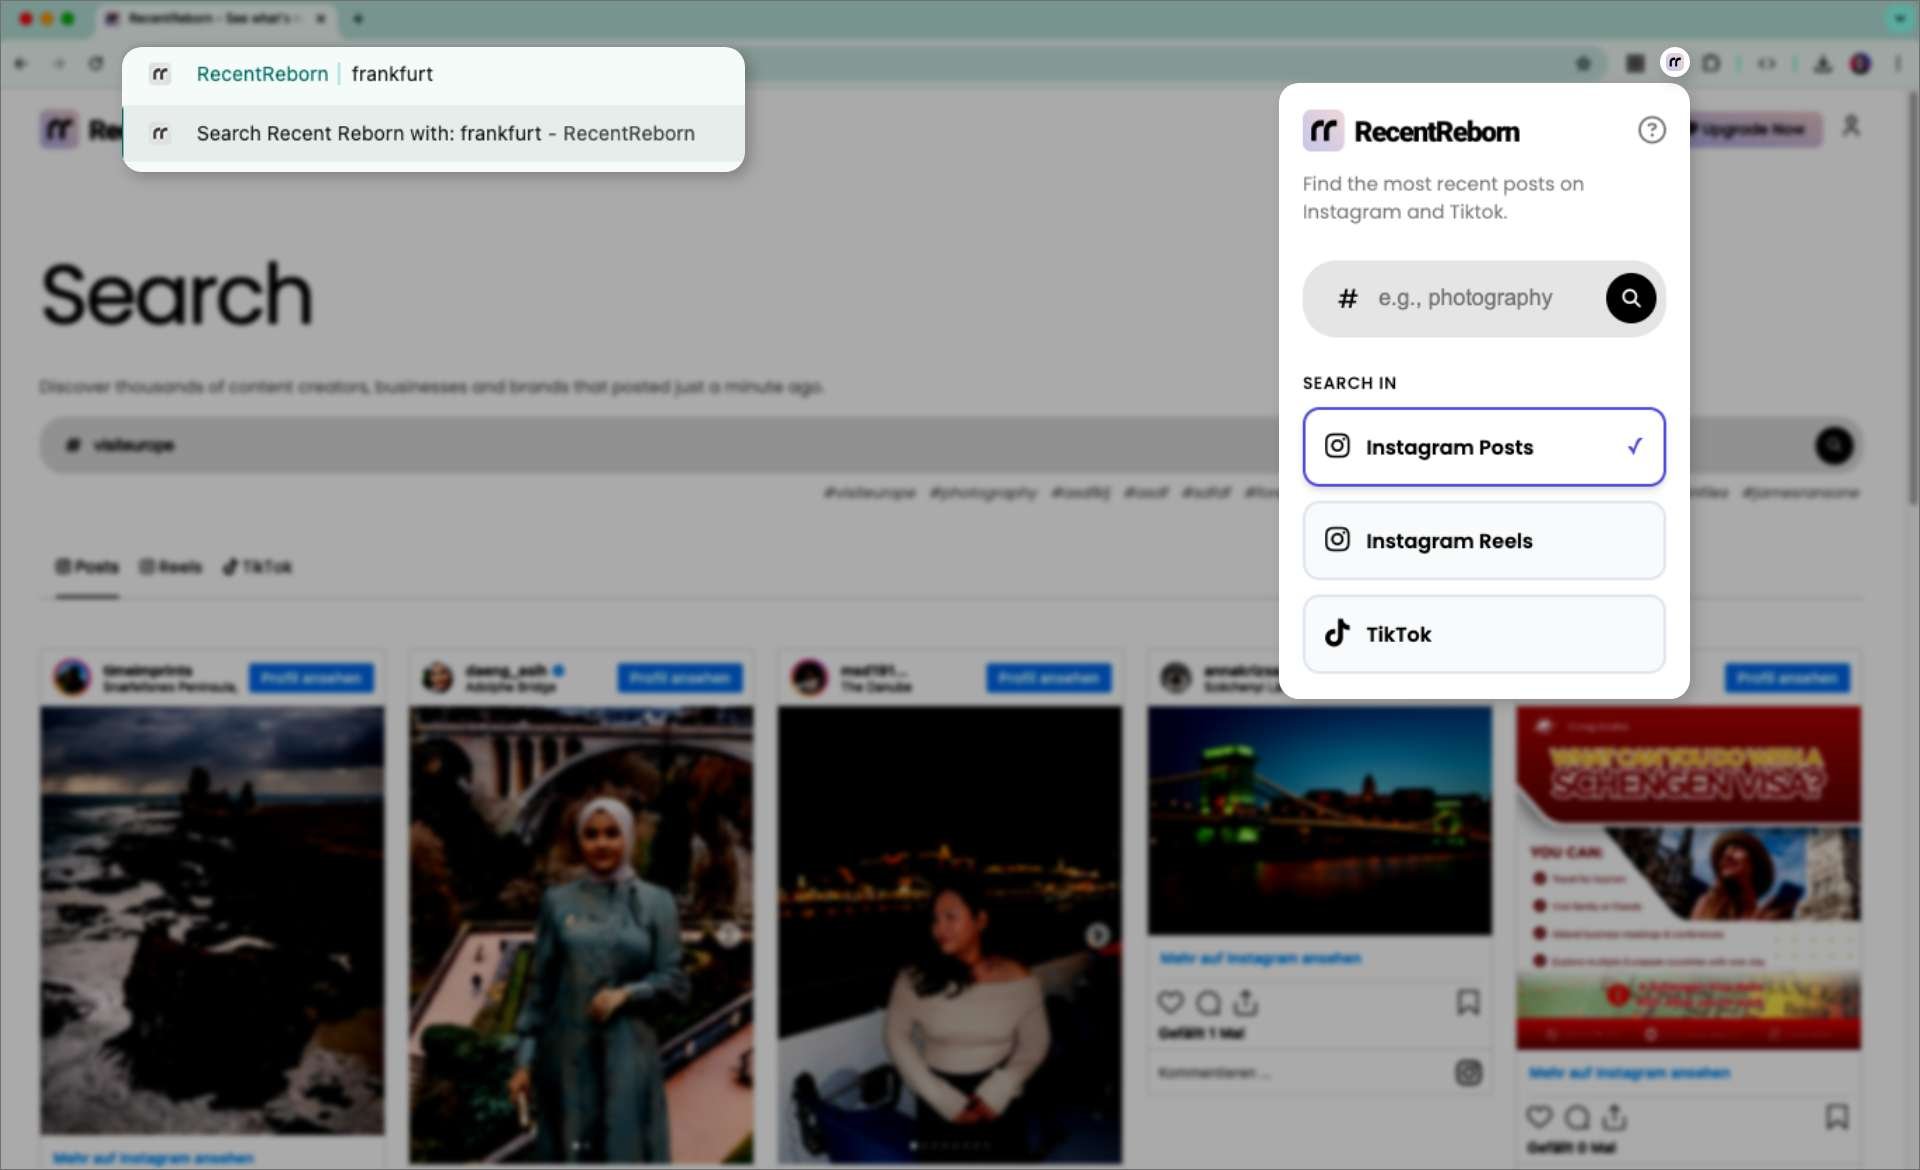Viewport: 1920px width, 1170px height.
Task: Click comment bubble icon under night bridge post
Action: [x=1208, y=1002]
